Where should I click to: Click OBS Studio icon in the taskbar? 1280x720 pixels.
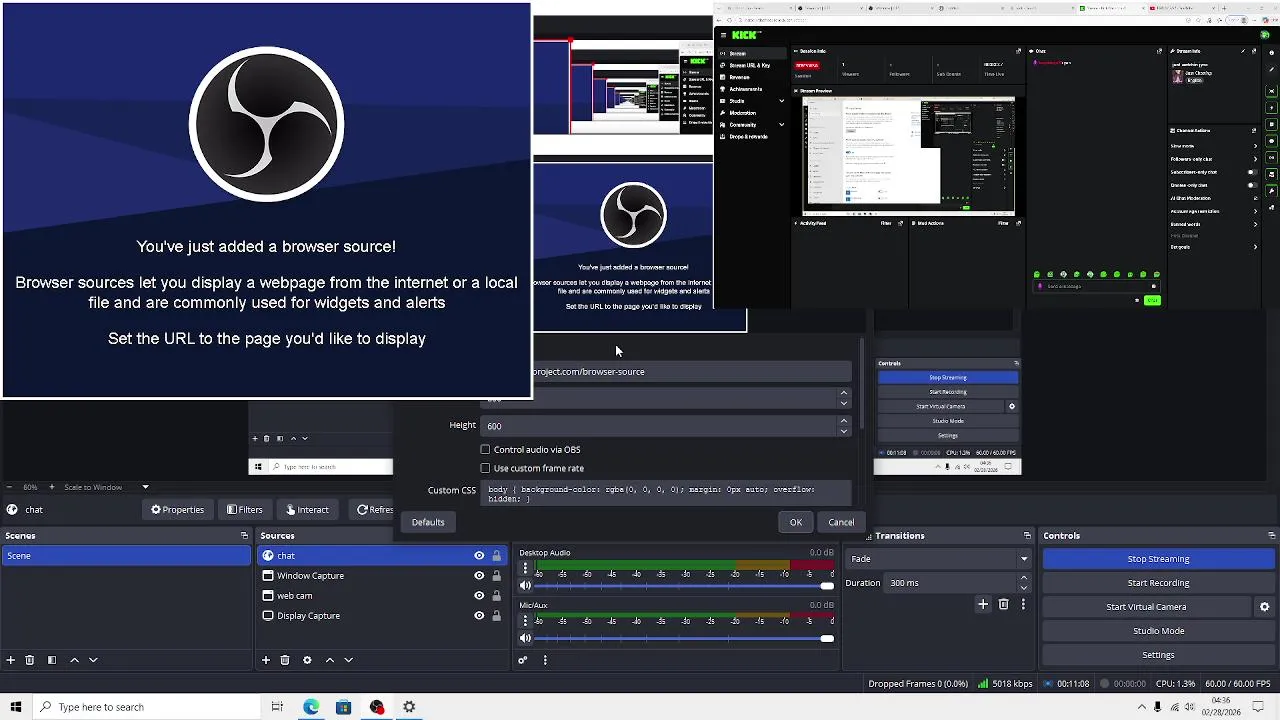(x=377, y=707)
